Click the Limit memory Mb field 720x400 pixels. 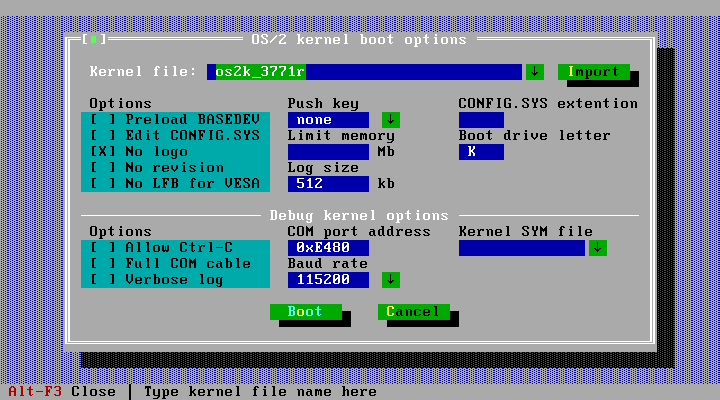[x=328, y=152]
